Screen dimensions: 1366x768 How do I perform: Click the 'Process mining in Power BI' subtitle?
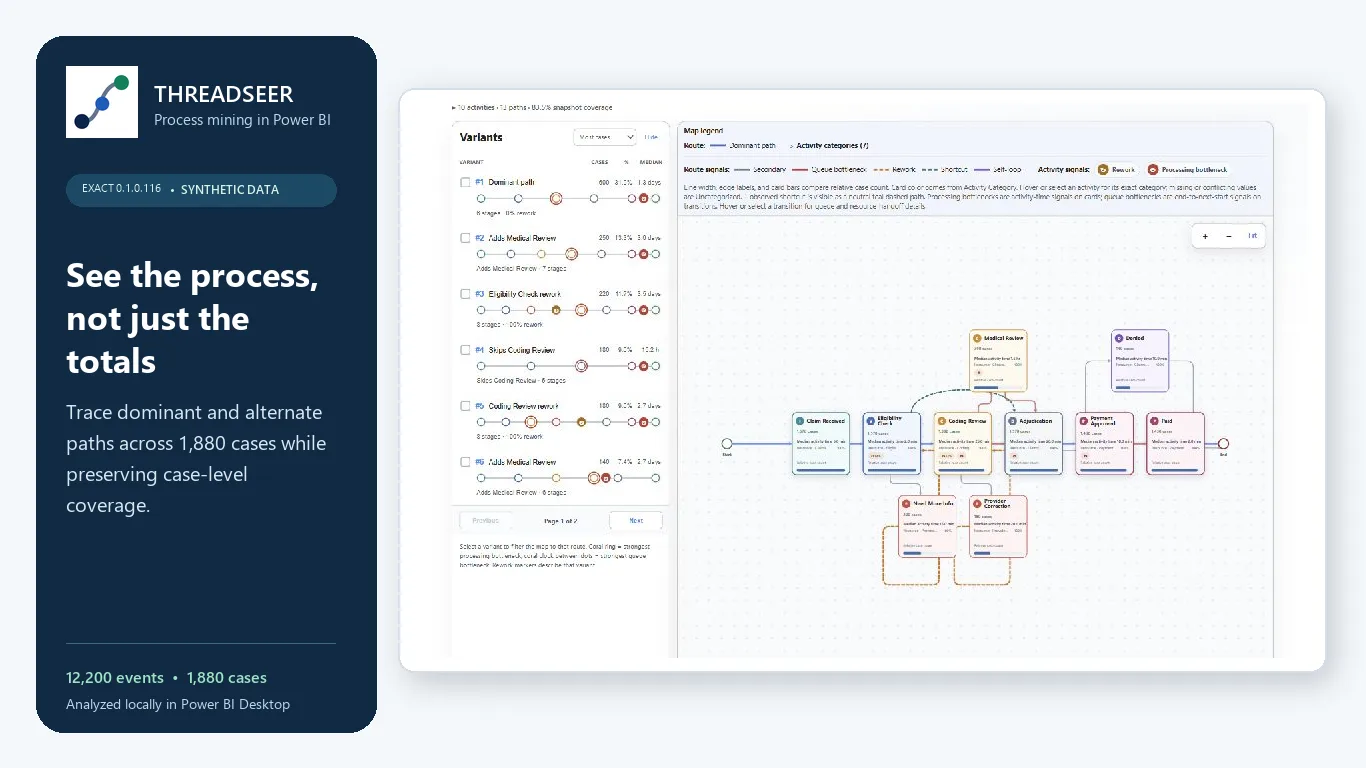tap(242, 120)
